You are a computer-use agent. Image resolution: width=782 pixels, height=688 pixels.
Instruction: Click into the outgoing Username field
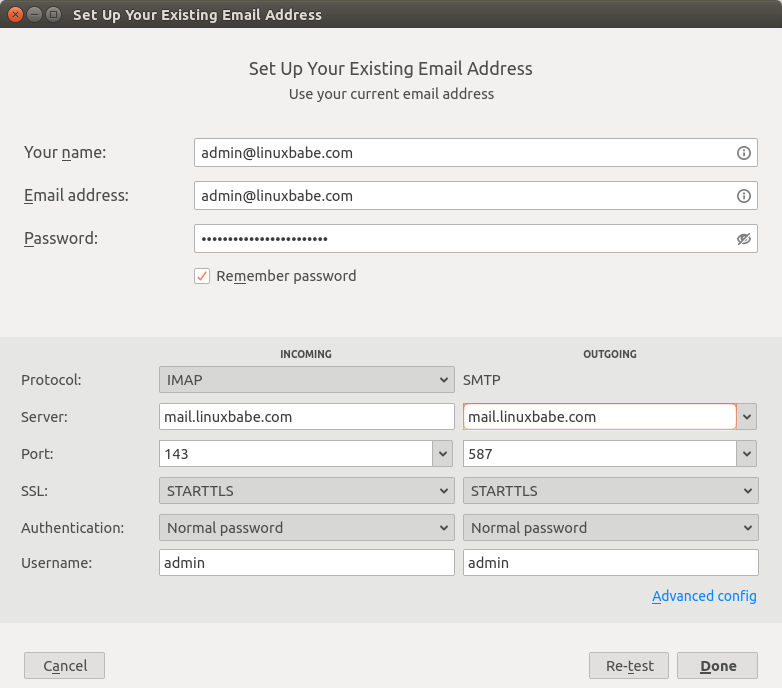pos(610,563)
